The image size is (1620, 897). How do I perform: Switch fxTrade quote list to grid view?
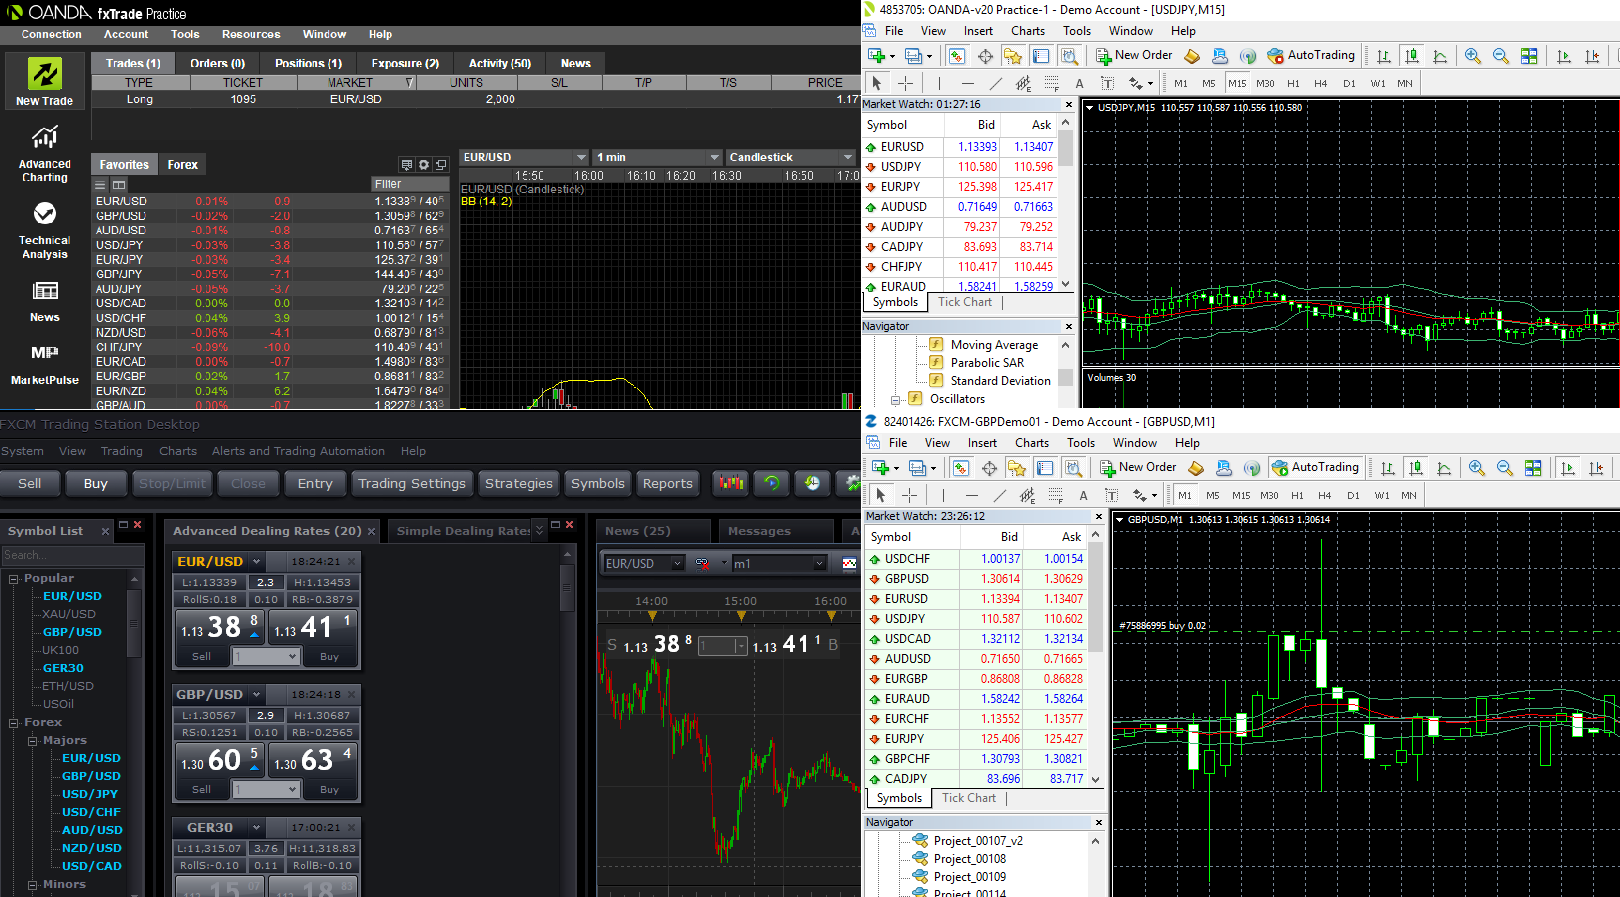(x=119, y=185)
